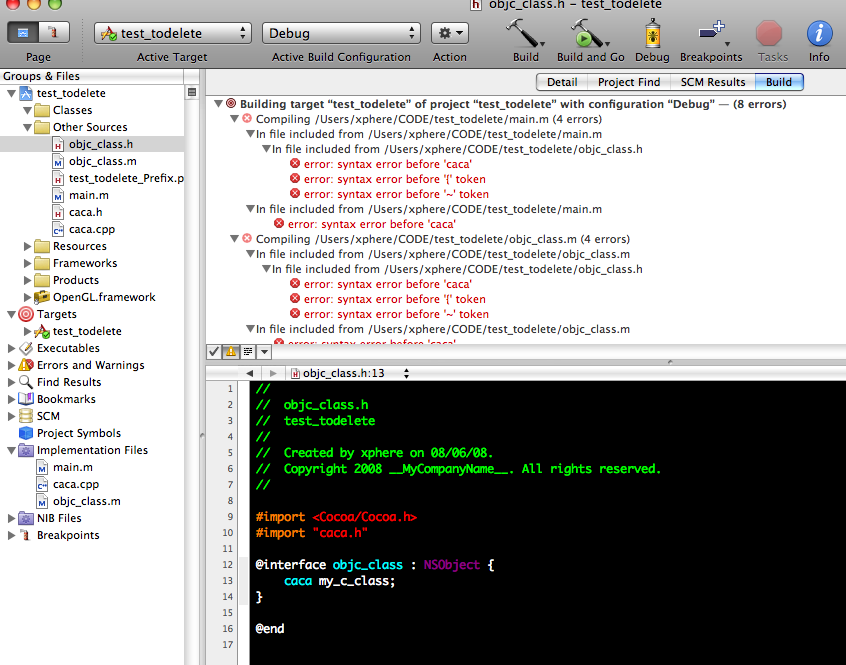Expand the Executables group
This screenshot has height=665, width=846.
point(11,348)
